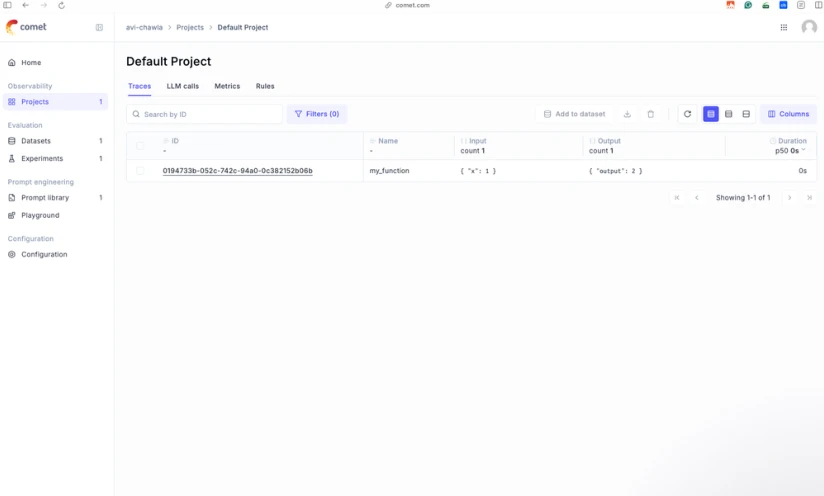Open trace ID 0194733b-052c-742c link
This screenshot has width=824, height=496.
(238, 171)
